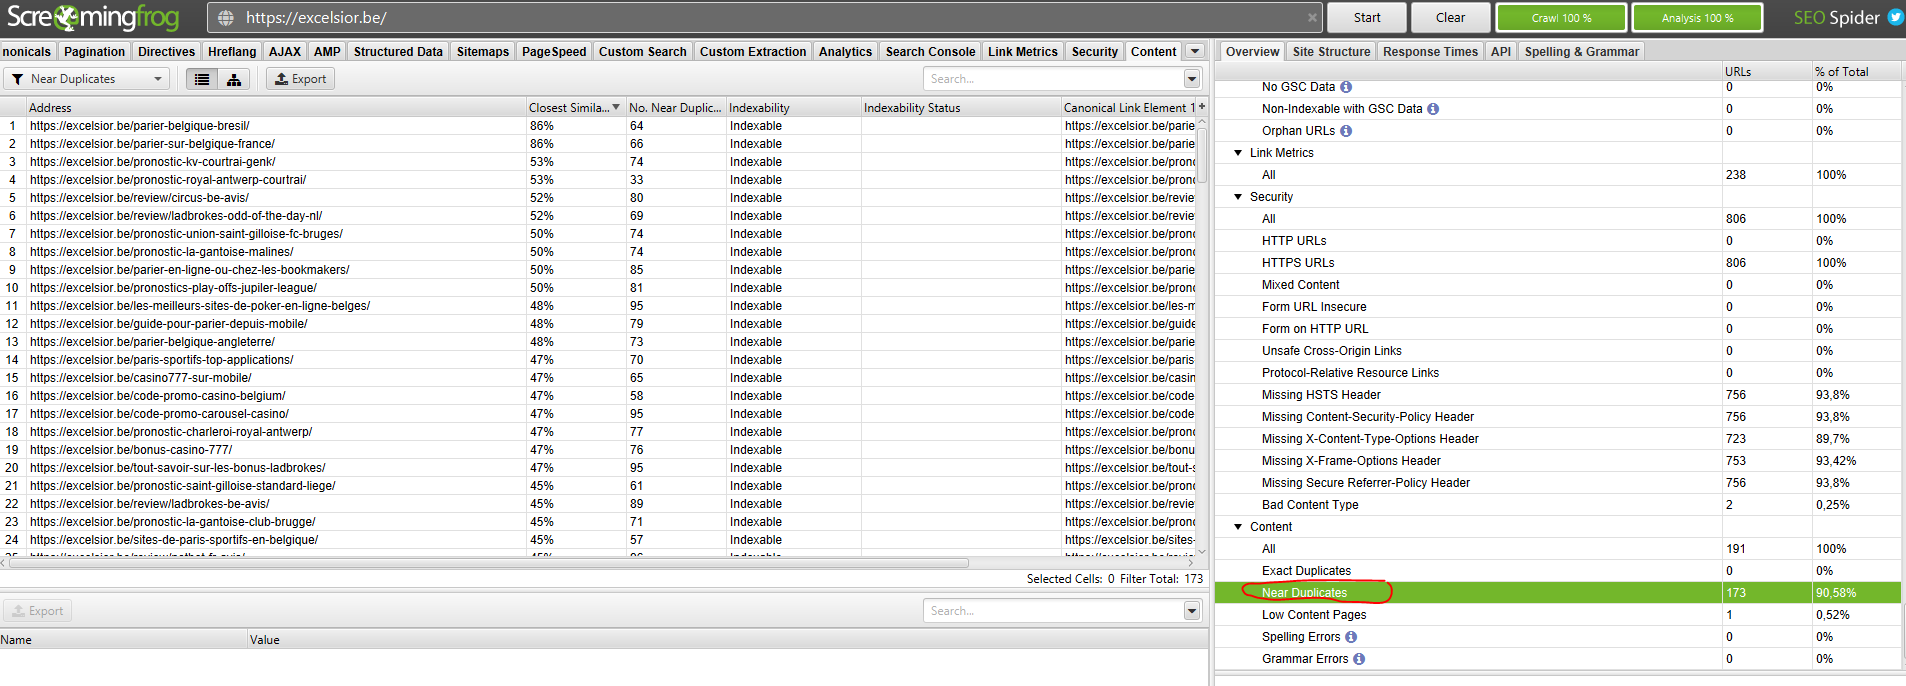1906x686 pixels.
Task: Click the upper table search field
Action: (x=1054, y=79)
